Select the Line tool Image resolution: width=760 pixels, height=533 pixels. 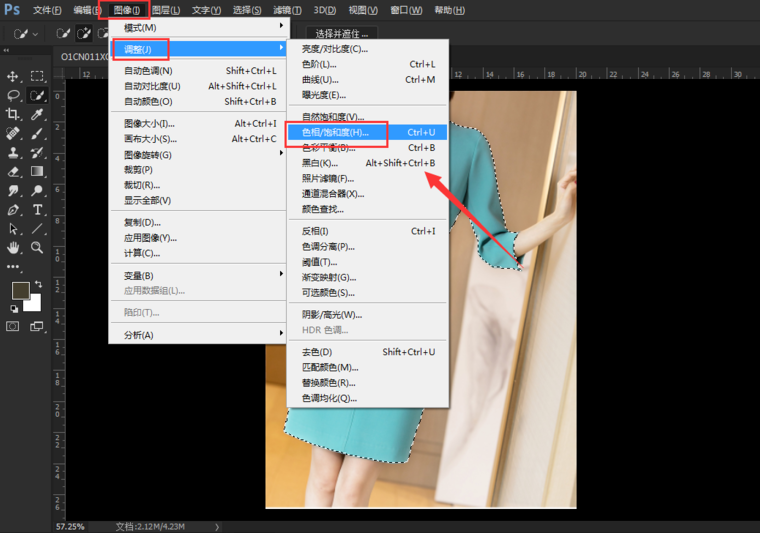(37, 229)
